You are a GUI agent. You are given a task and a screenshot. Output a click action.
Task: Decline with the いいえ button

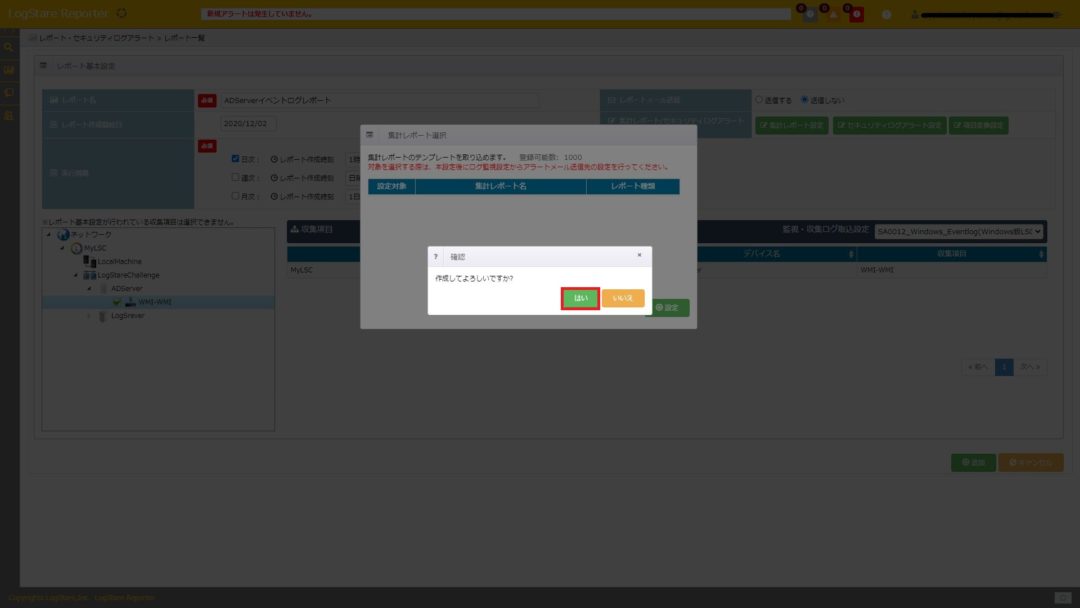click(623, 298)
